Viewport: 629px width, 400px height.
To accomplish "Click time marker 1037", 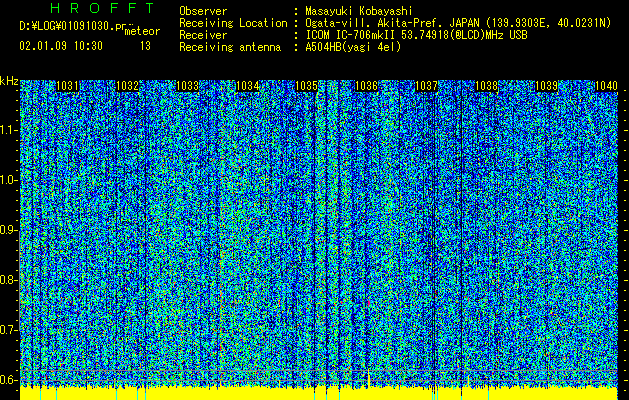I will (x=426, y=85).
